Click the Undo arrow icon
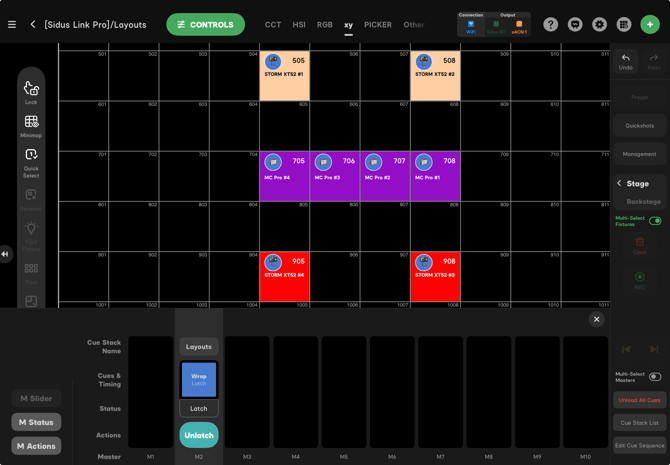Image resolution: width=670 pixels, height=465 pixels. click(625, 61)
